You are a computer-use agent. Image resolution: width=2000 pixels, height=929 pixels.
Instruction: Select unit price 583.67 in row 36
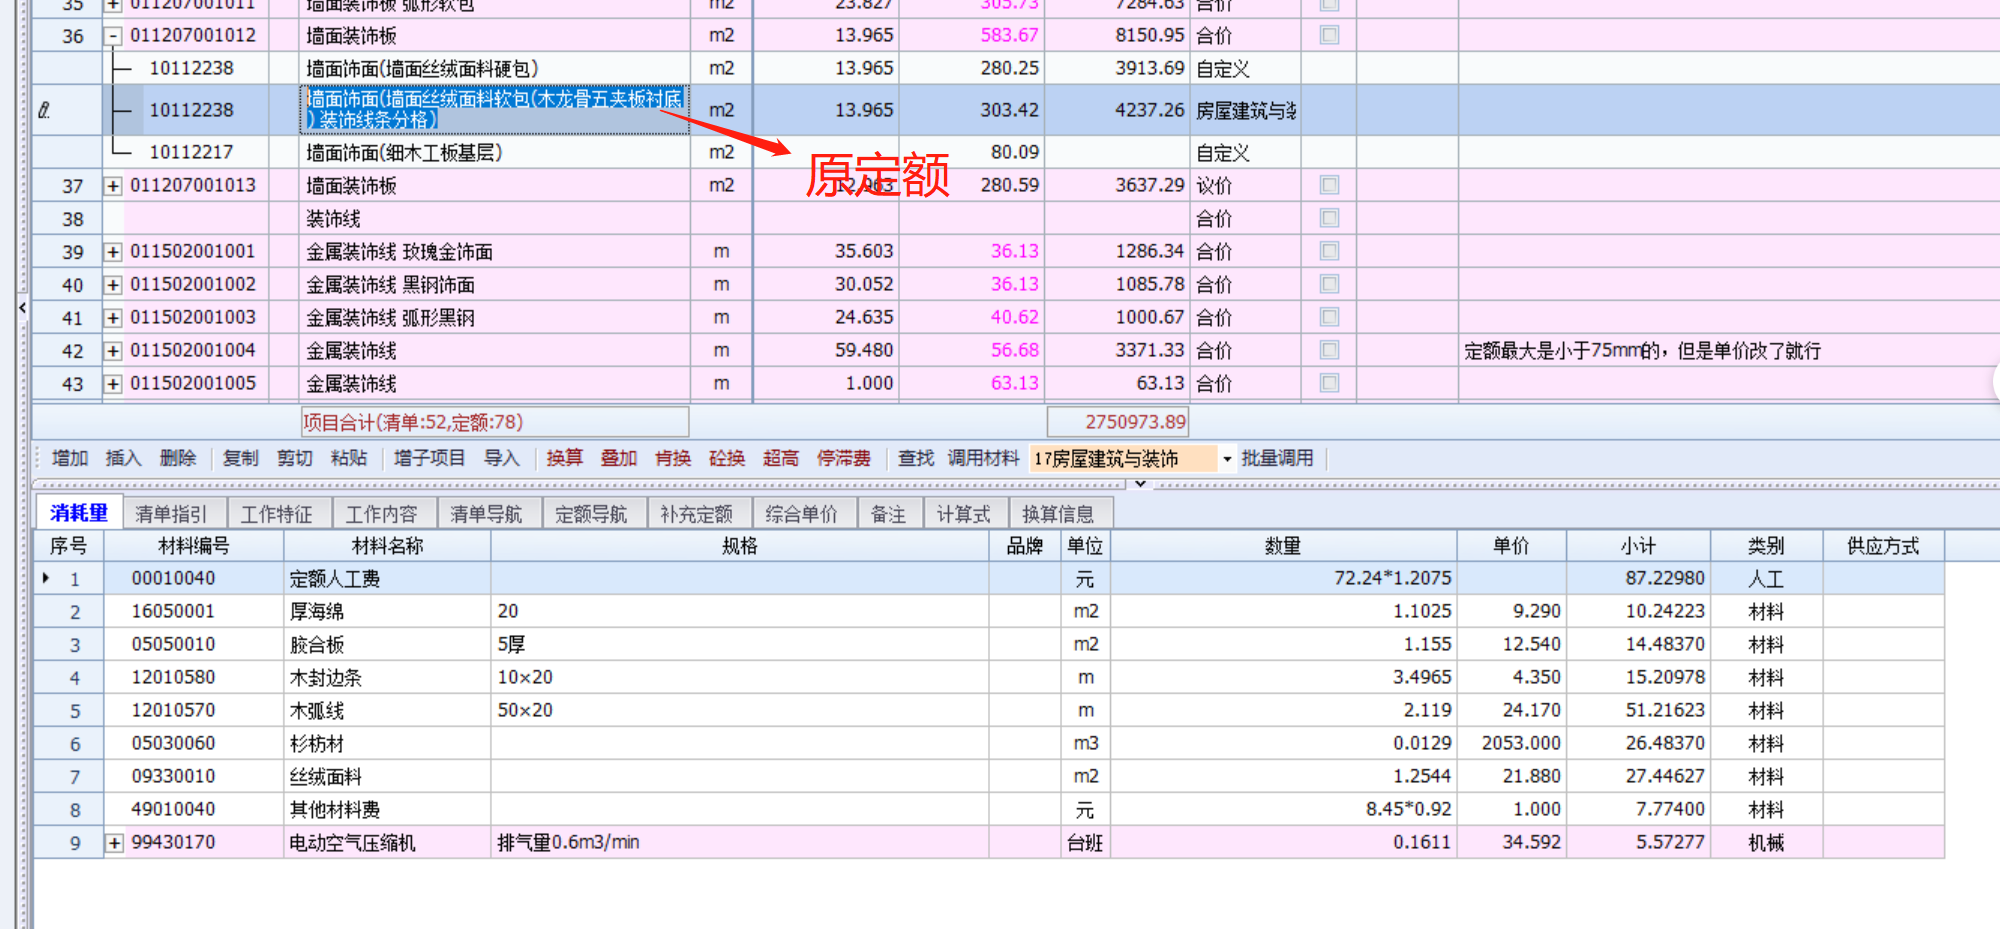point(972,35)
